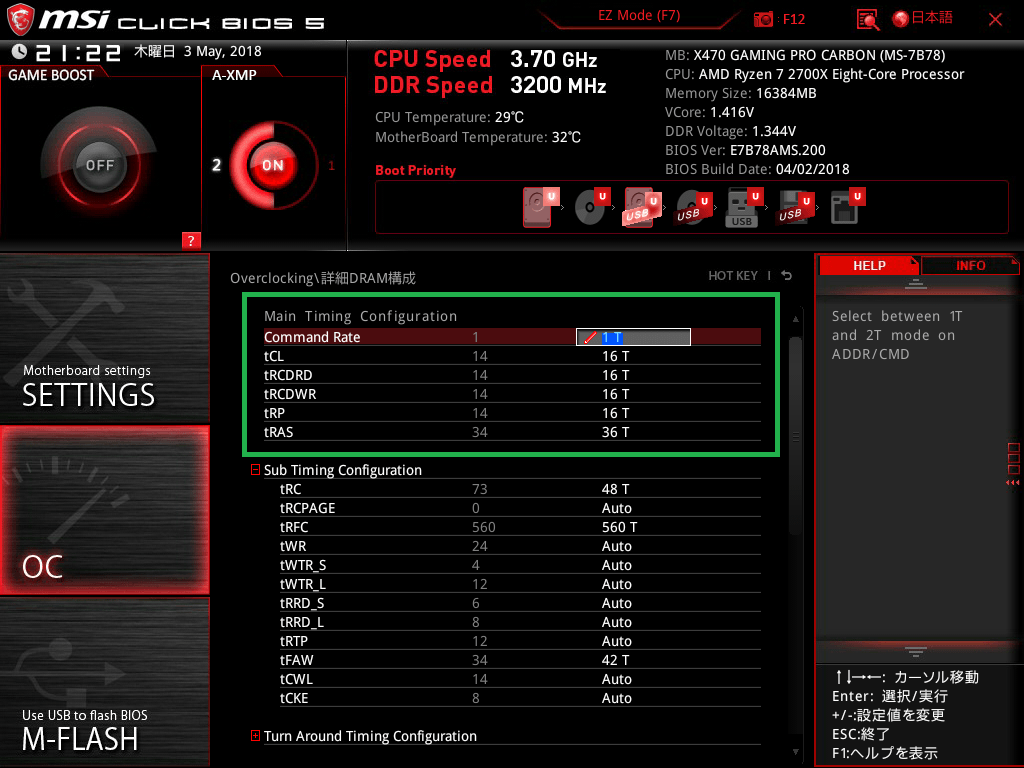The height and width of the screenshot is (768, 1024).
Task: Click the tRCPAGE Auto setting
Action: pos(616,508)
